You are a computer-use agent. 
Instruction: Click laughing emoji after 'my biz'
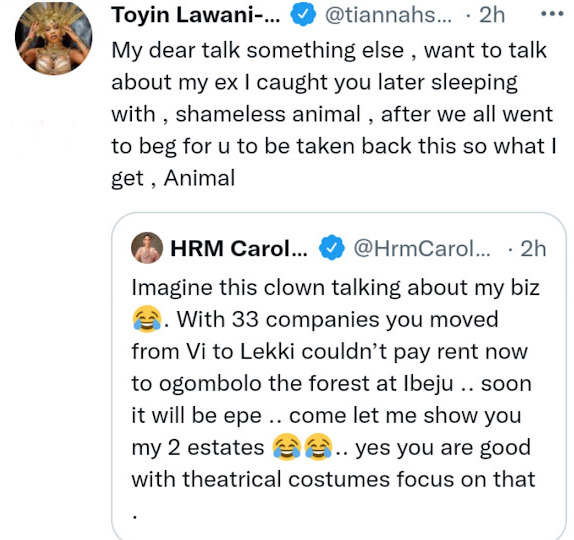point(147,319)
